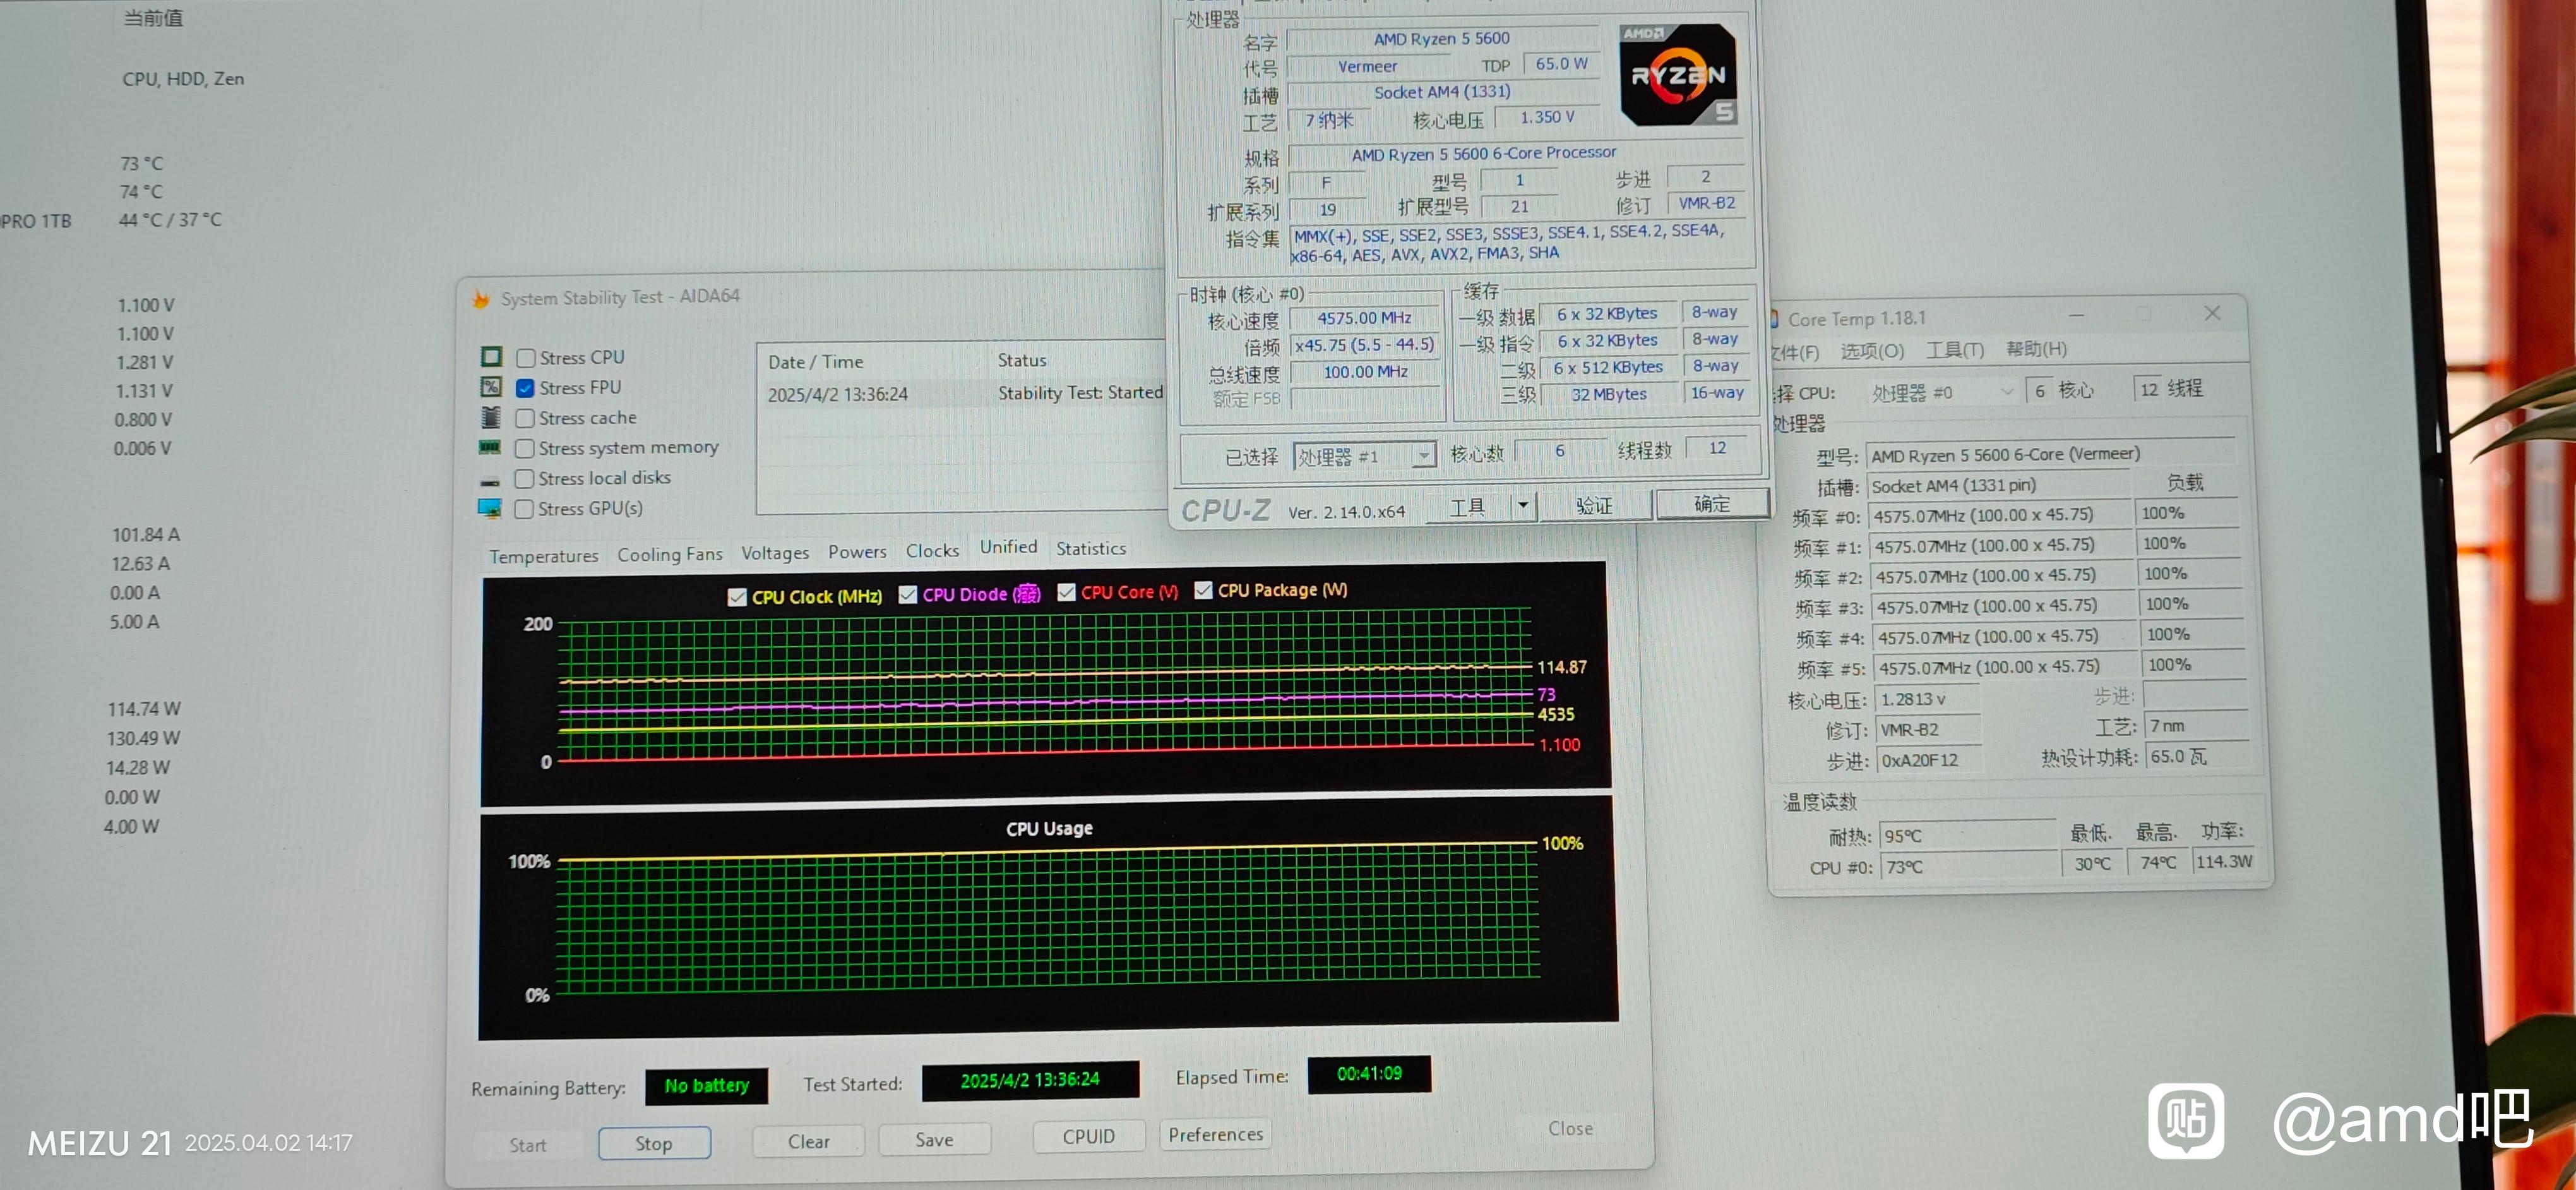This screenshot has height=1190, width=2576.
Task: Click the disk icon beside Stress local disks
Action: click(x=490, y=481)
